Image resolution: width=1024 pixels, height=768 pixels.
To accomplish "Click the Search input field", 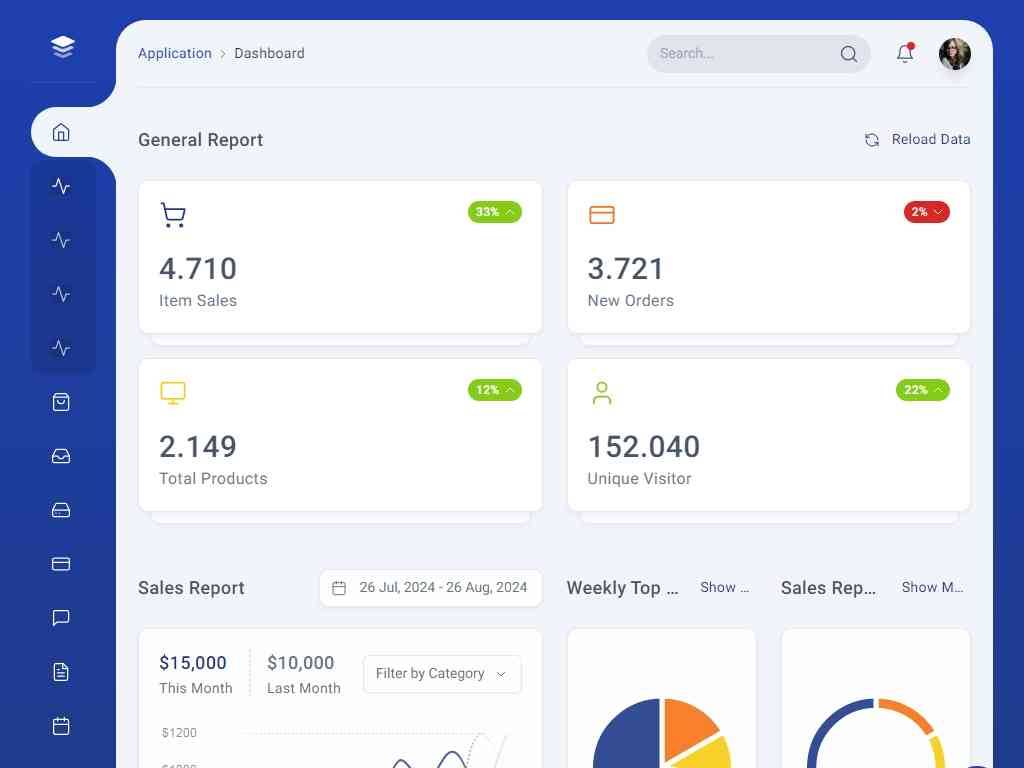I will coord(745,54).
